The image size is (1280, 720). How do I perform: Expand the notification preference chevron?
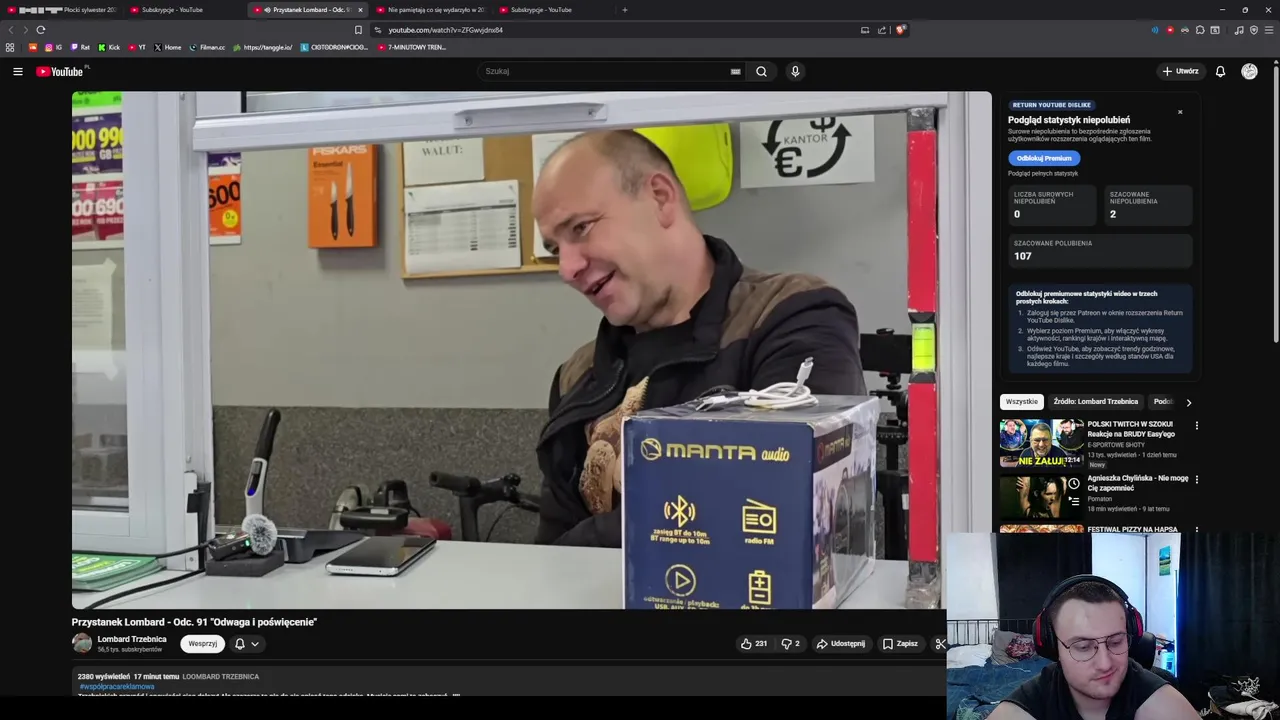point(255,644)
